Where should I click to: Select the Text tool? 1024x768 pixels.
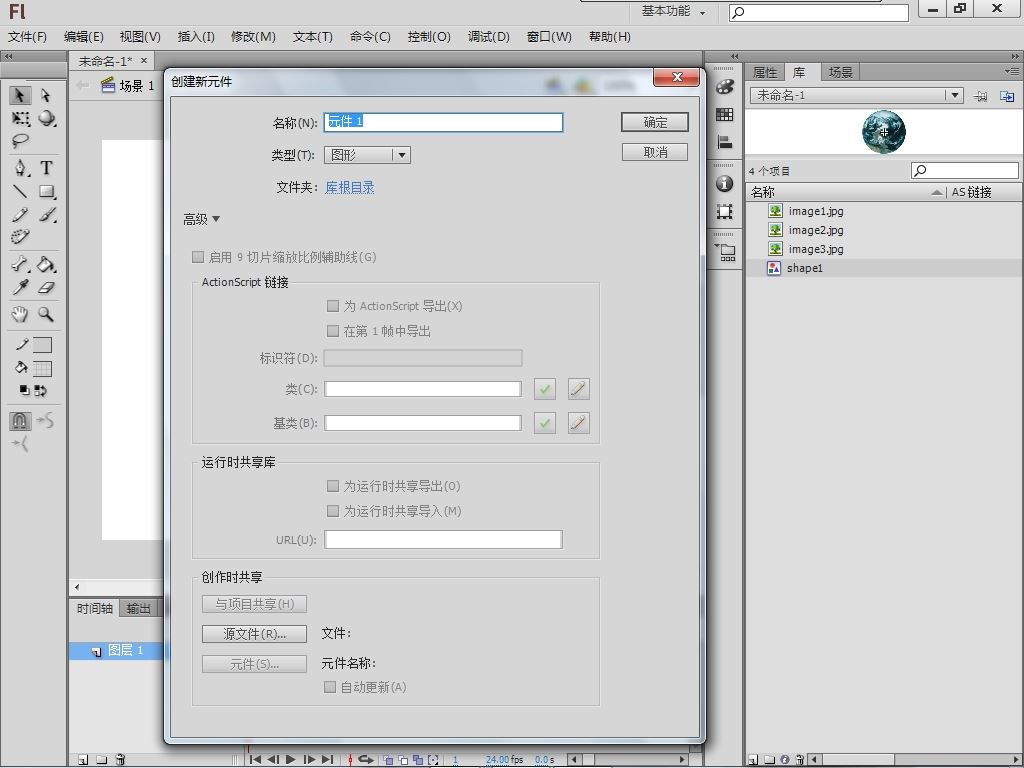point(46,168)
